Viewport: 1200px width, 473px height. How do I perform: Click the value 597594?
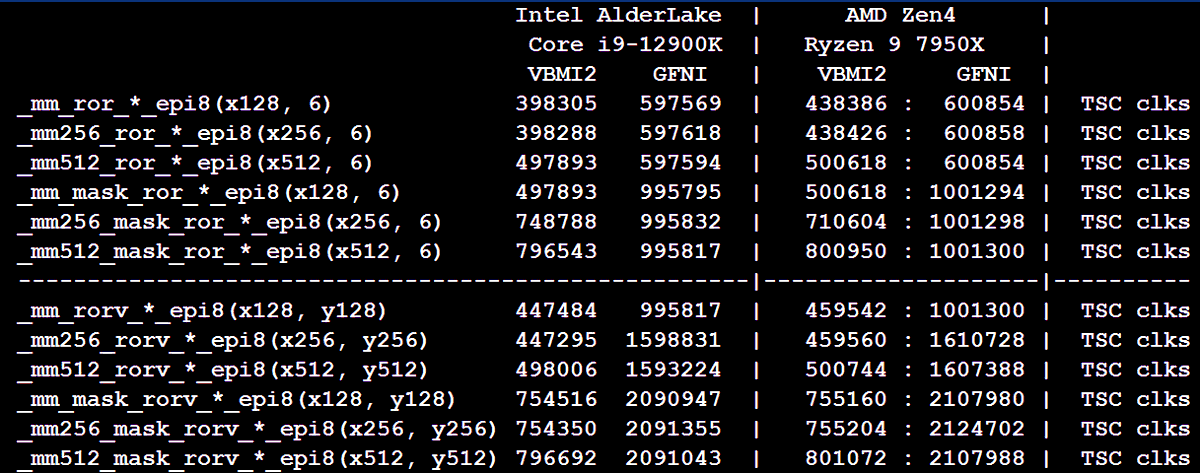click(x=680, y=162)
